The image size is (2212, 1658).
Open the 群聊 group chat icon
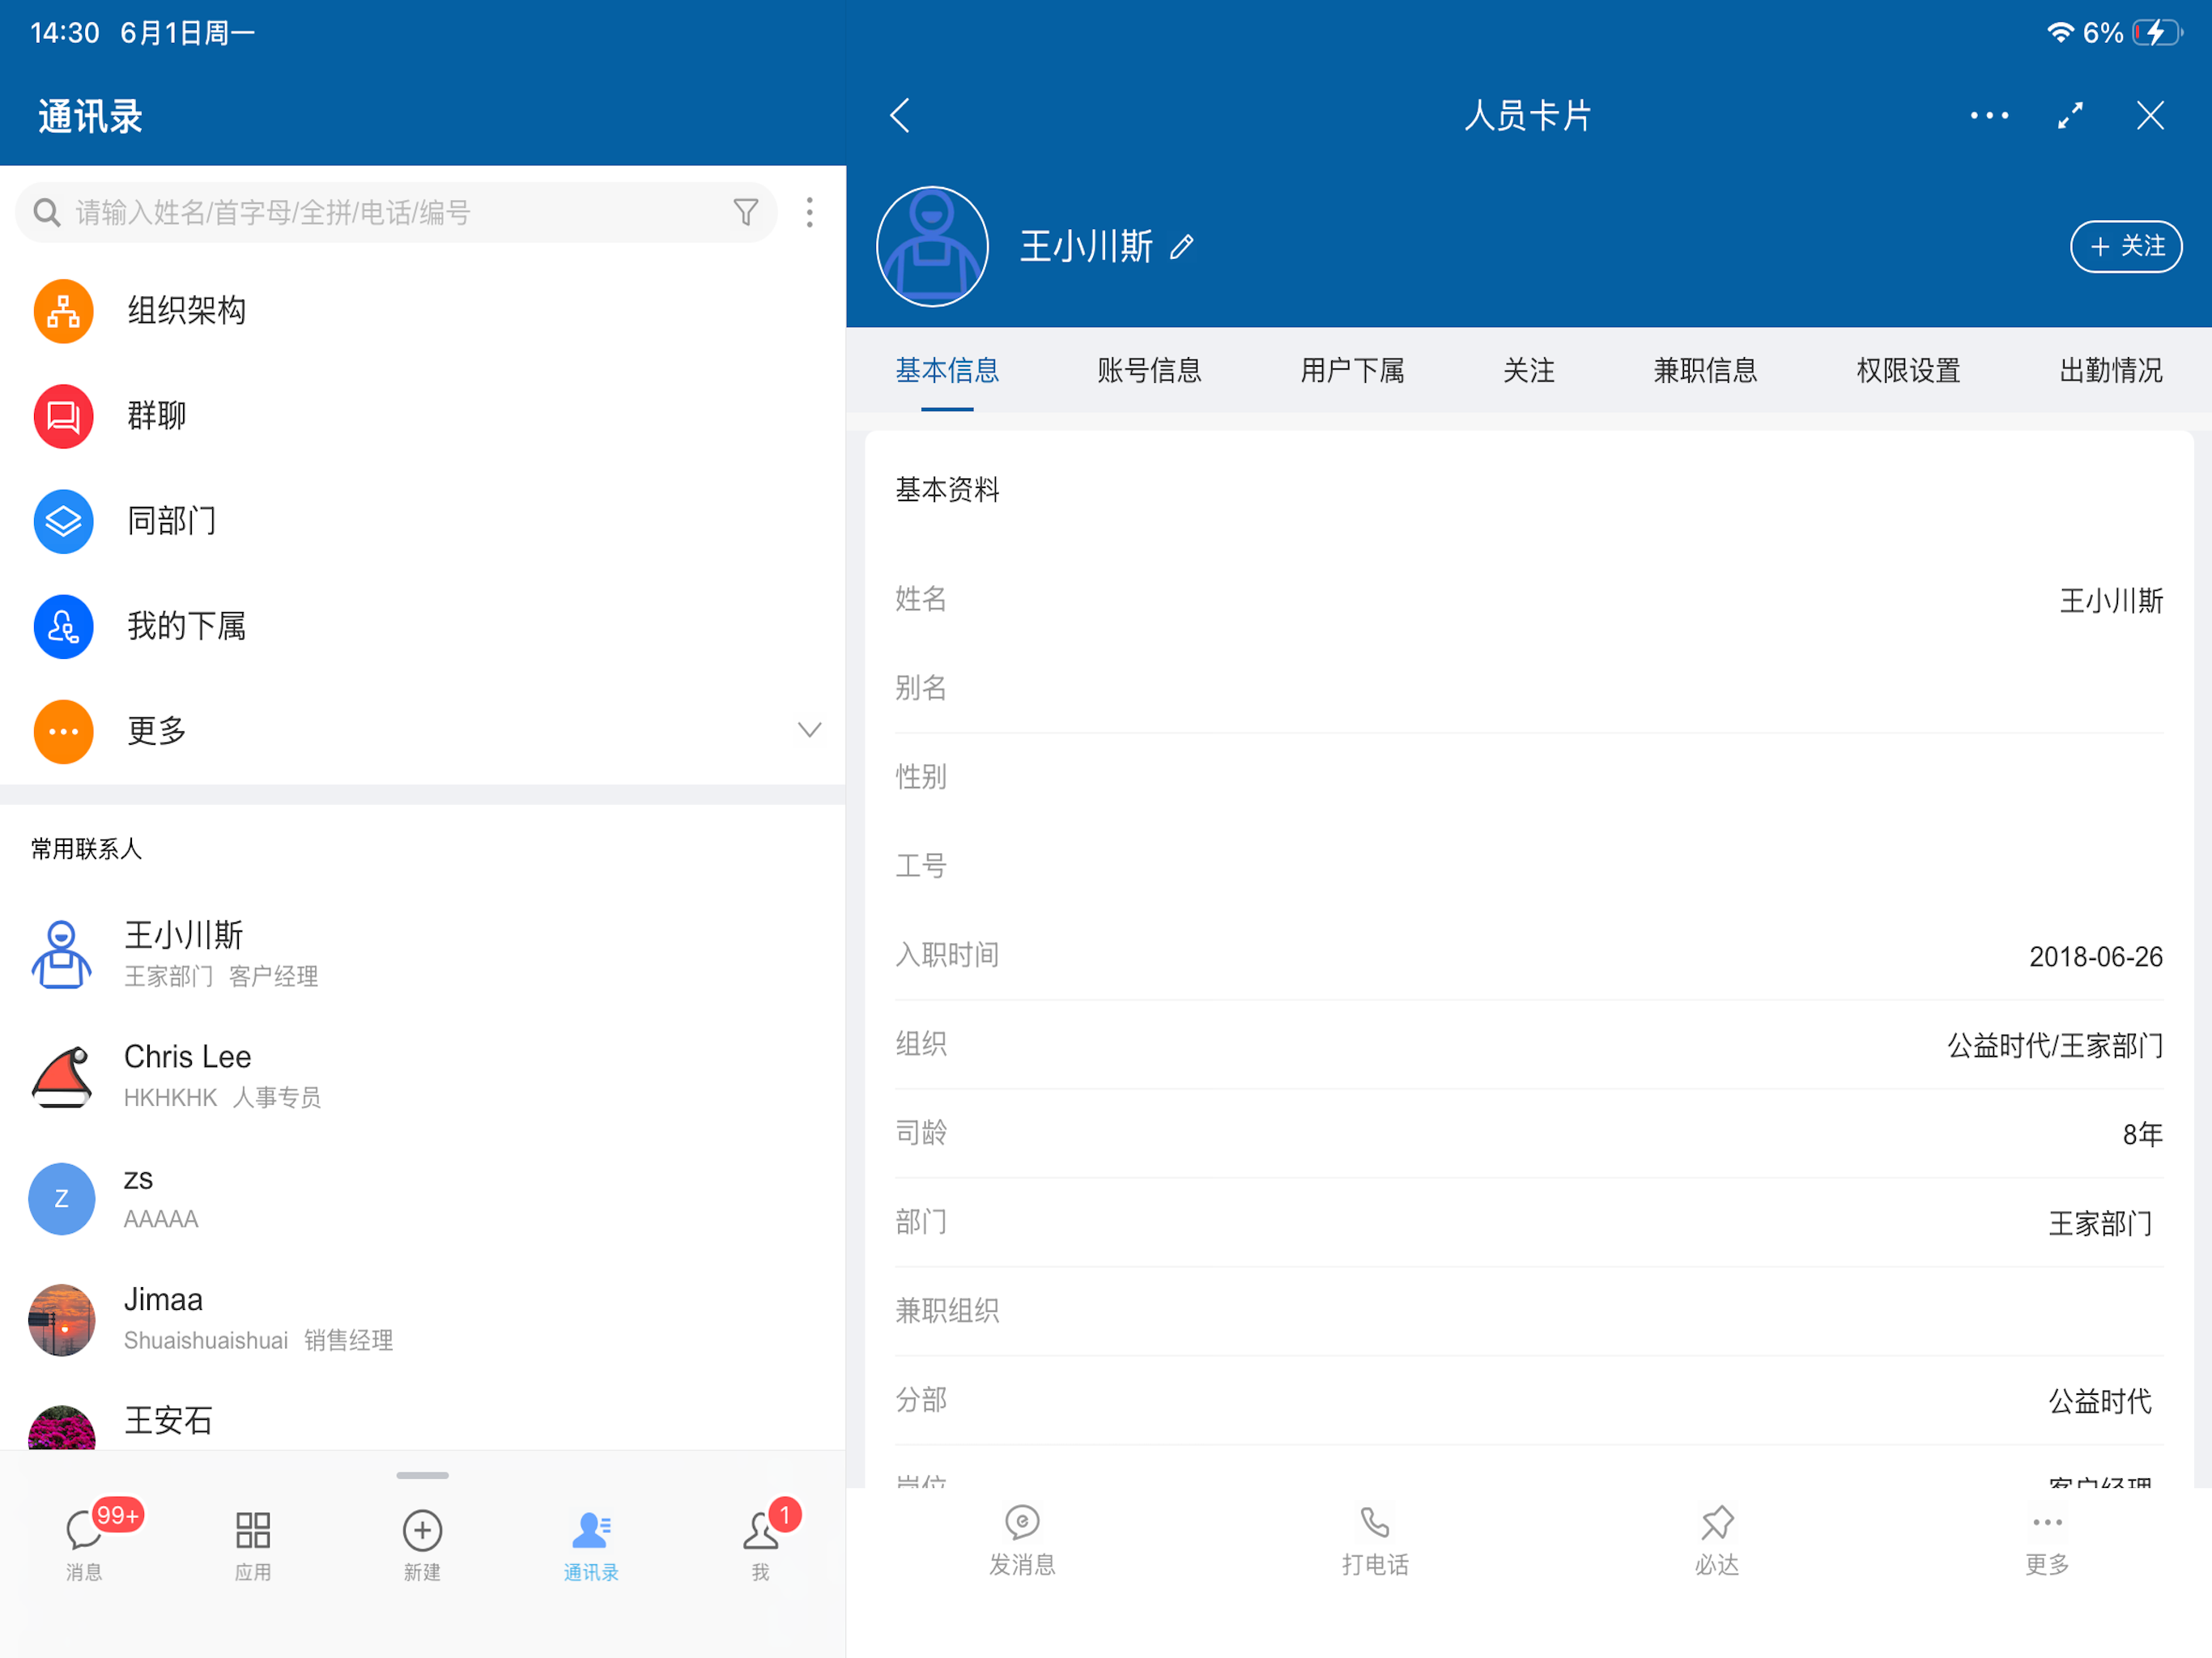(63, 416)
